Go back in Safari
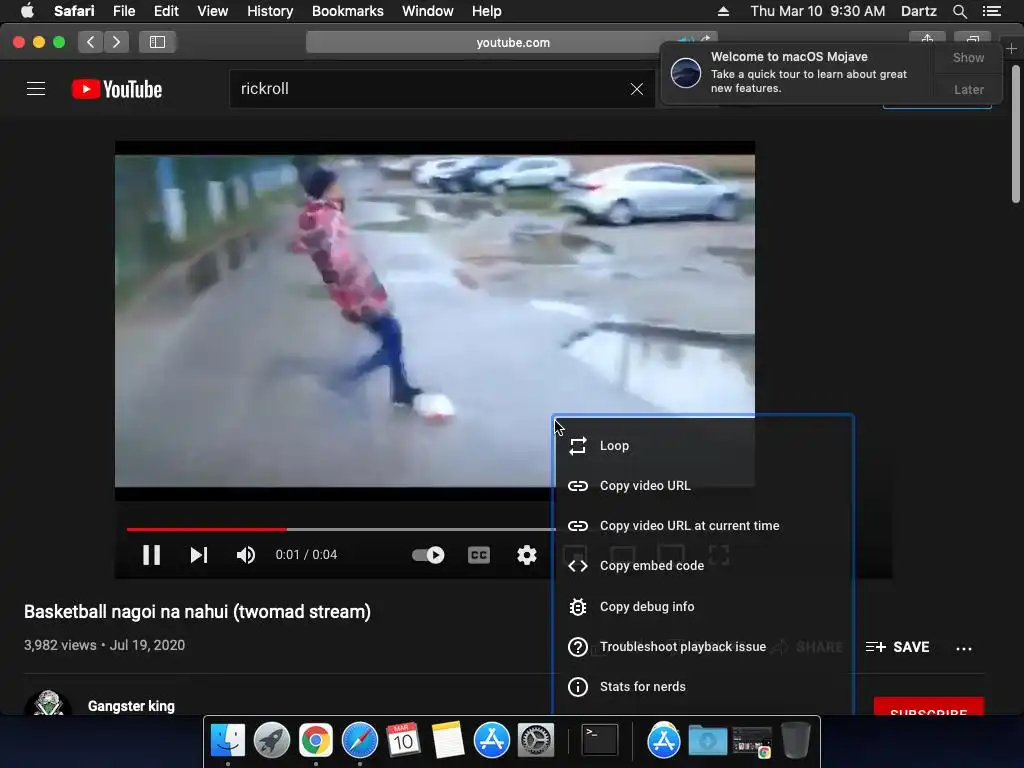This screenshot has width=1024, height=768. coord(91,42)
